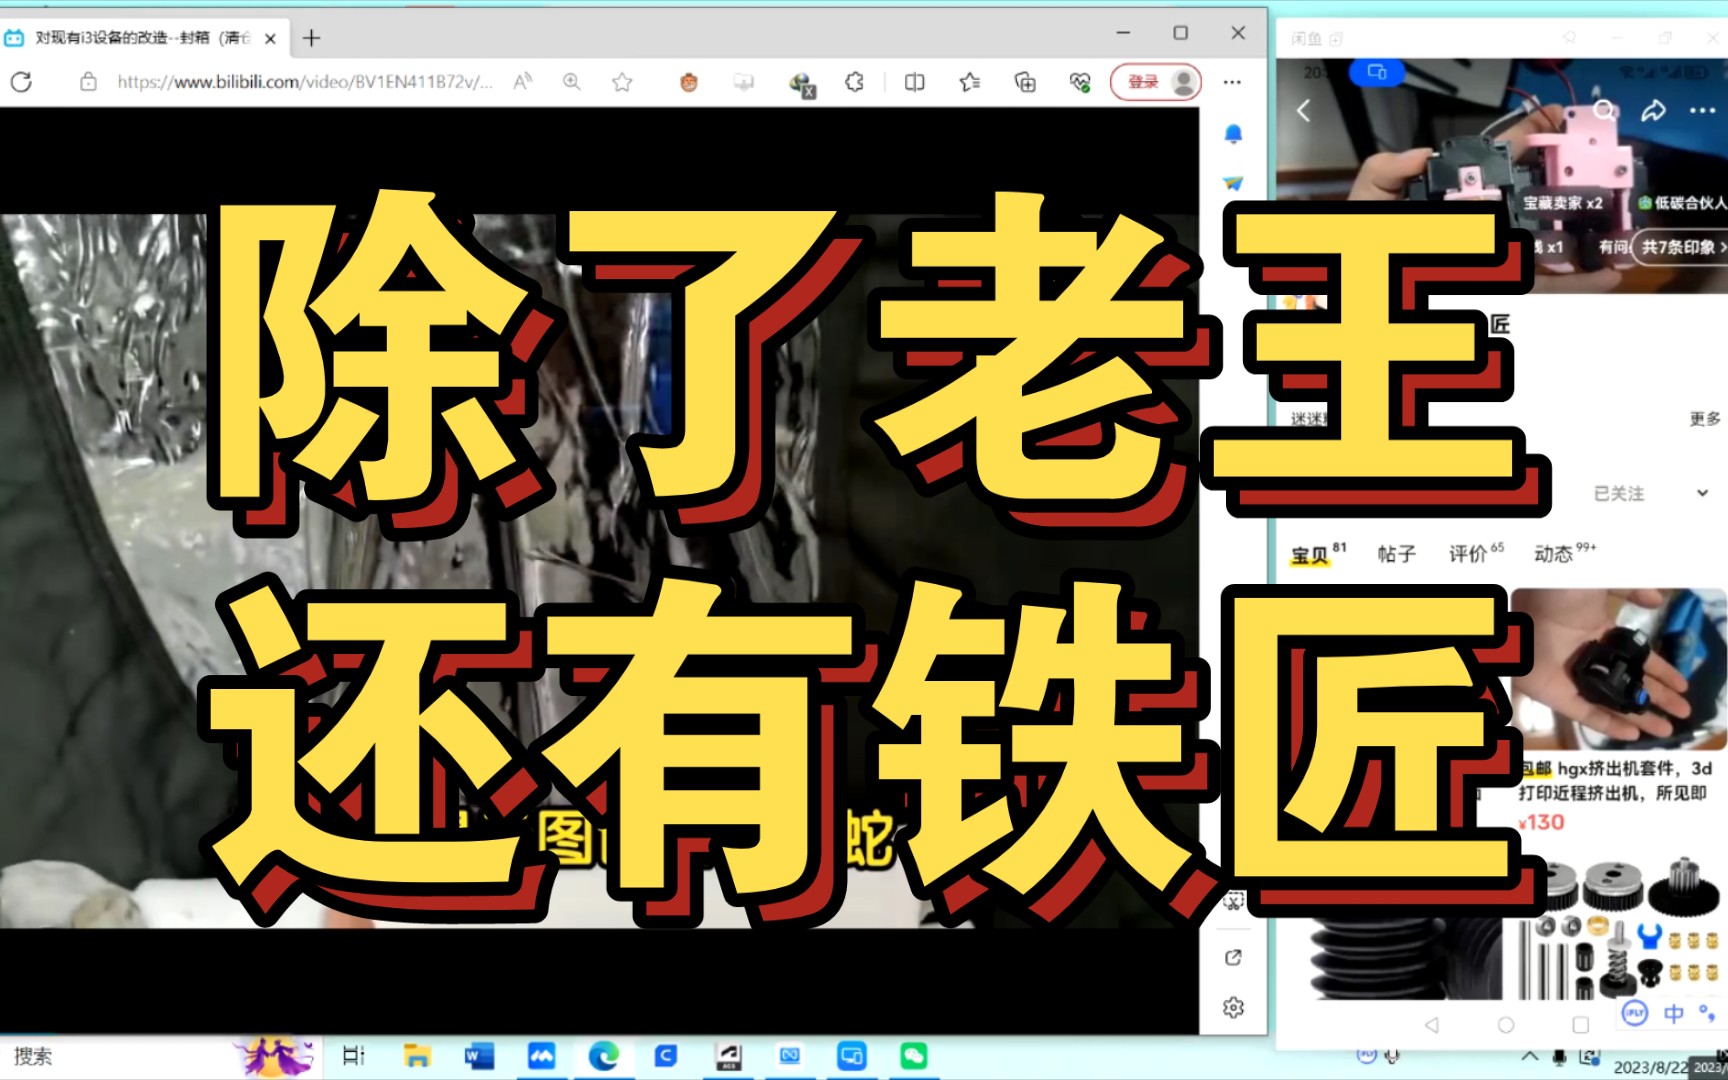Image resolution: width=1728 pixels, height=1080 pixels.
Task: Open Microsoft Word from taskbar
Action: [x=478, y=1056]
